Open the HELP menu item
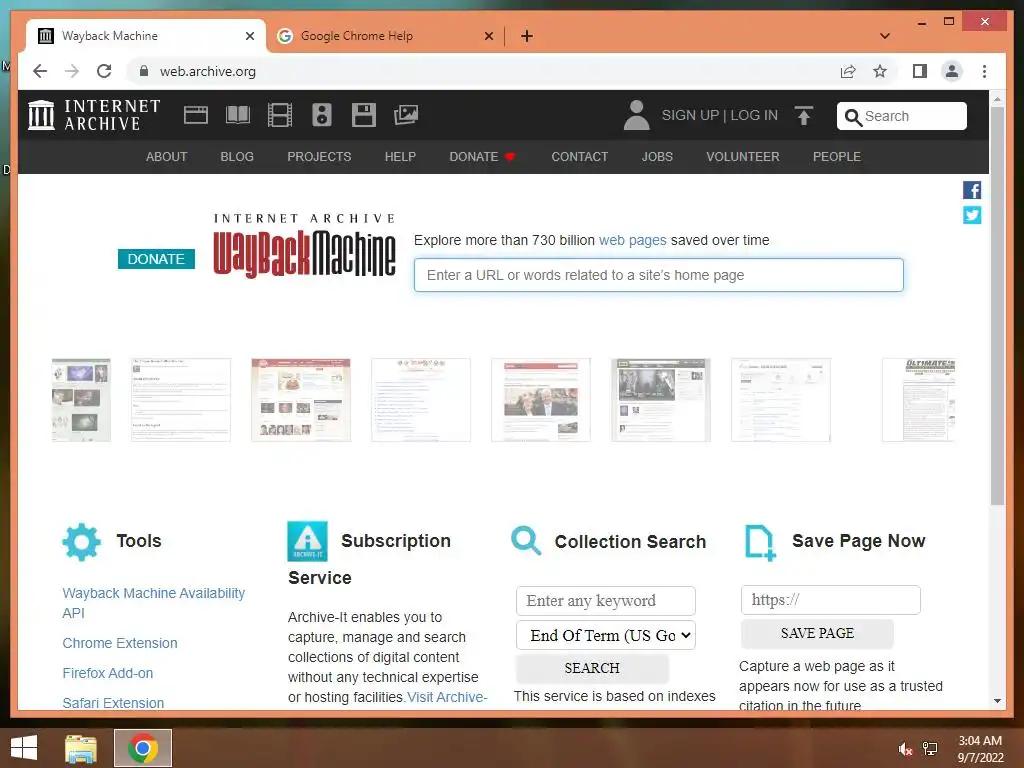Image resolution: width=1024 pixels, height=768 pixels. 400,157
